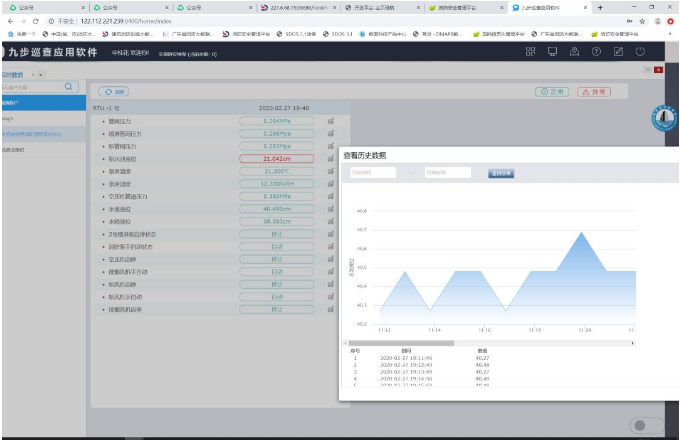The height and width of the screenshot is (440, 680).
Task: Click the search magnifier in left sidebar
Action: click(x=69, y=88)
